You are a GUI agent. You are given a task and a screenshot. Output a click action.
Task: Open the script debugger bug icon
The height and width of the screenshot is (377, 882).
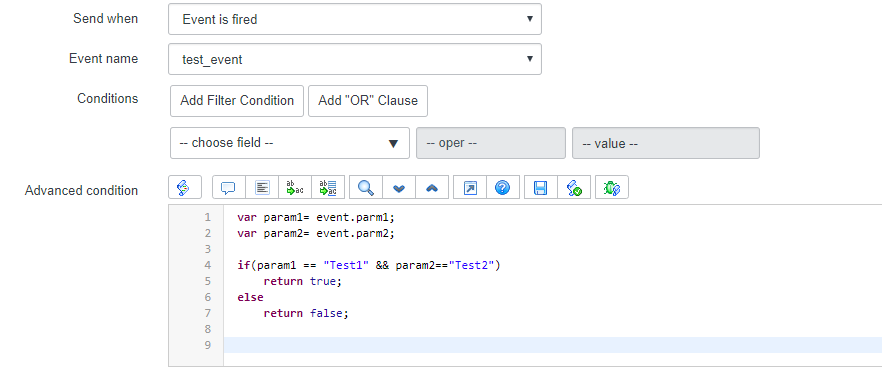click(x=612, y=187)
